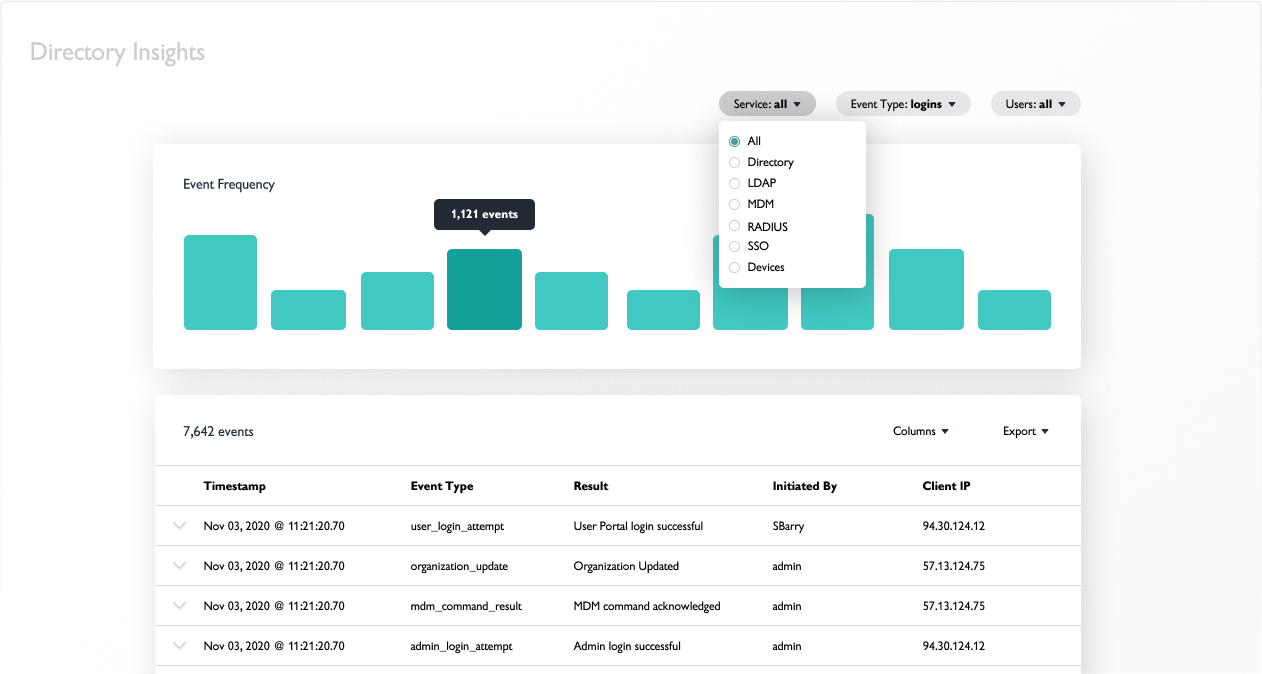This screenshot has width=1262, height=674.
Task: Open the Columns menu
Action: coord(920,432)
